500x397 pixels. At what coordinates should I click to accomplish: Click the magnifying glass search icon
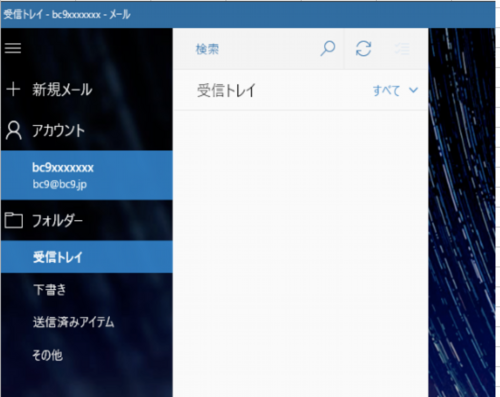tap(328, 49)
